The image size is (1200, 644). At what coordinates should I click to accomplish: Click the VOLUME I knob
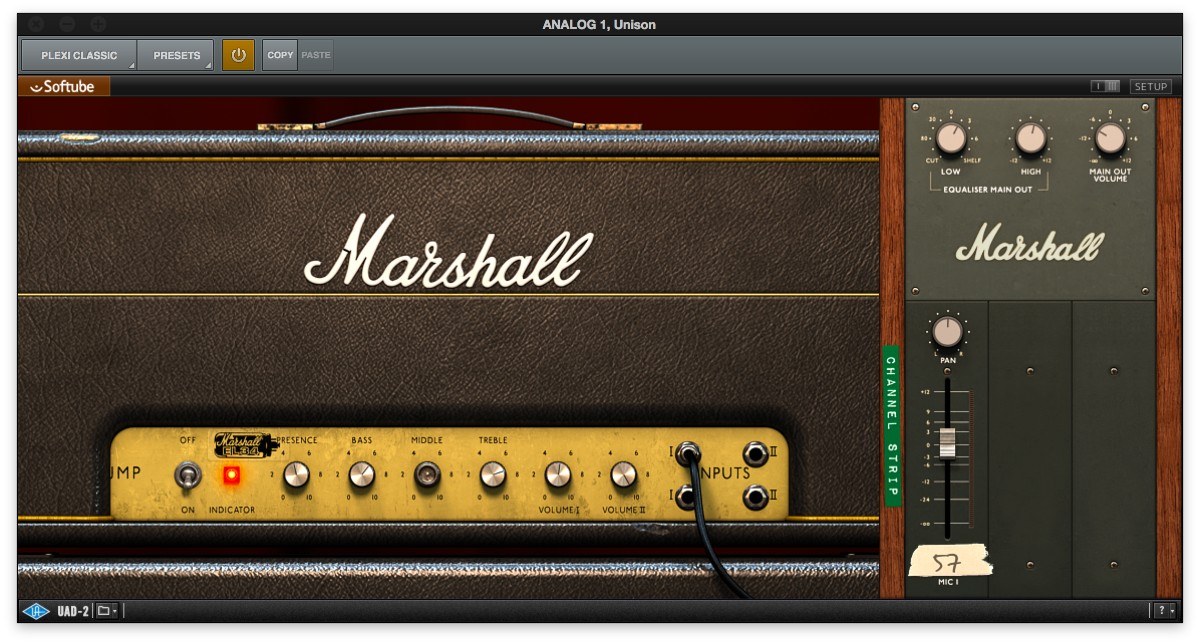pos(558,475)
